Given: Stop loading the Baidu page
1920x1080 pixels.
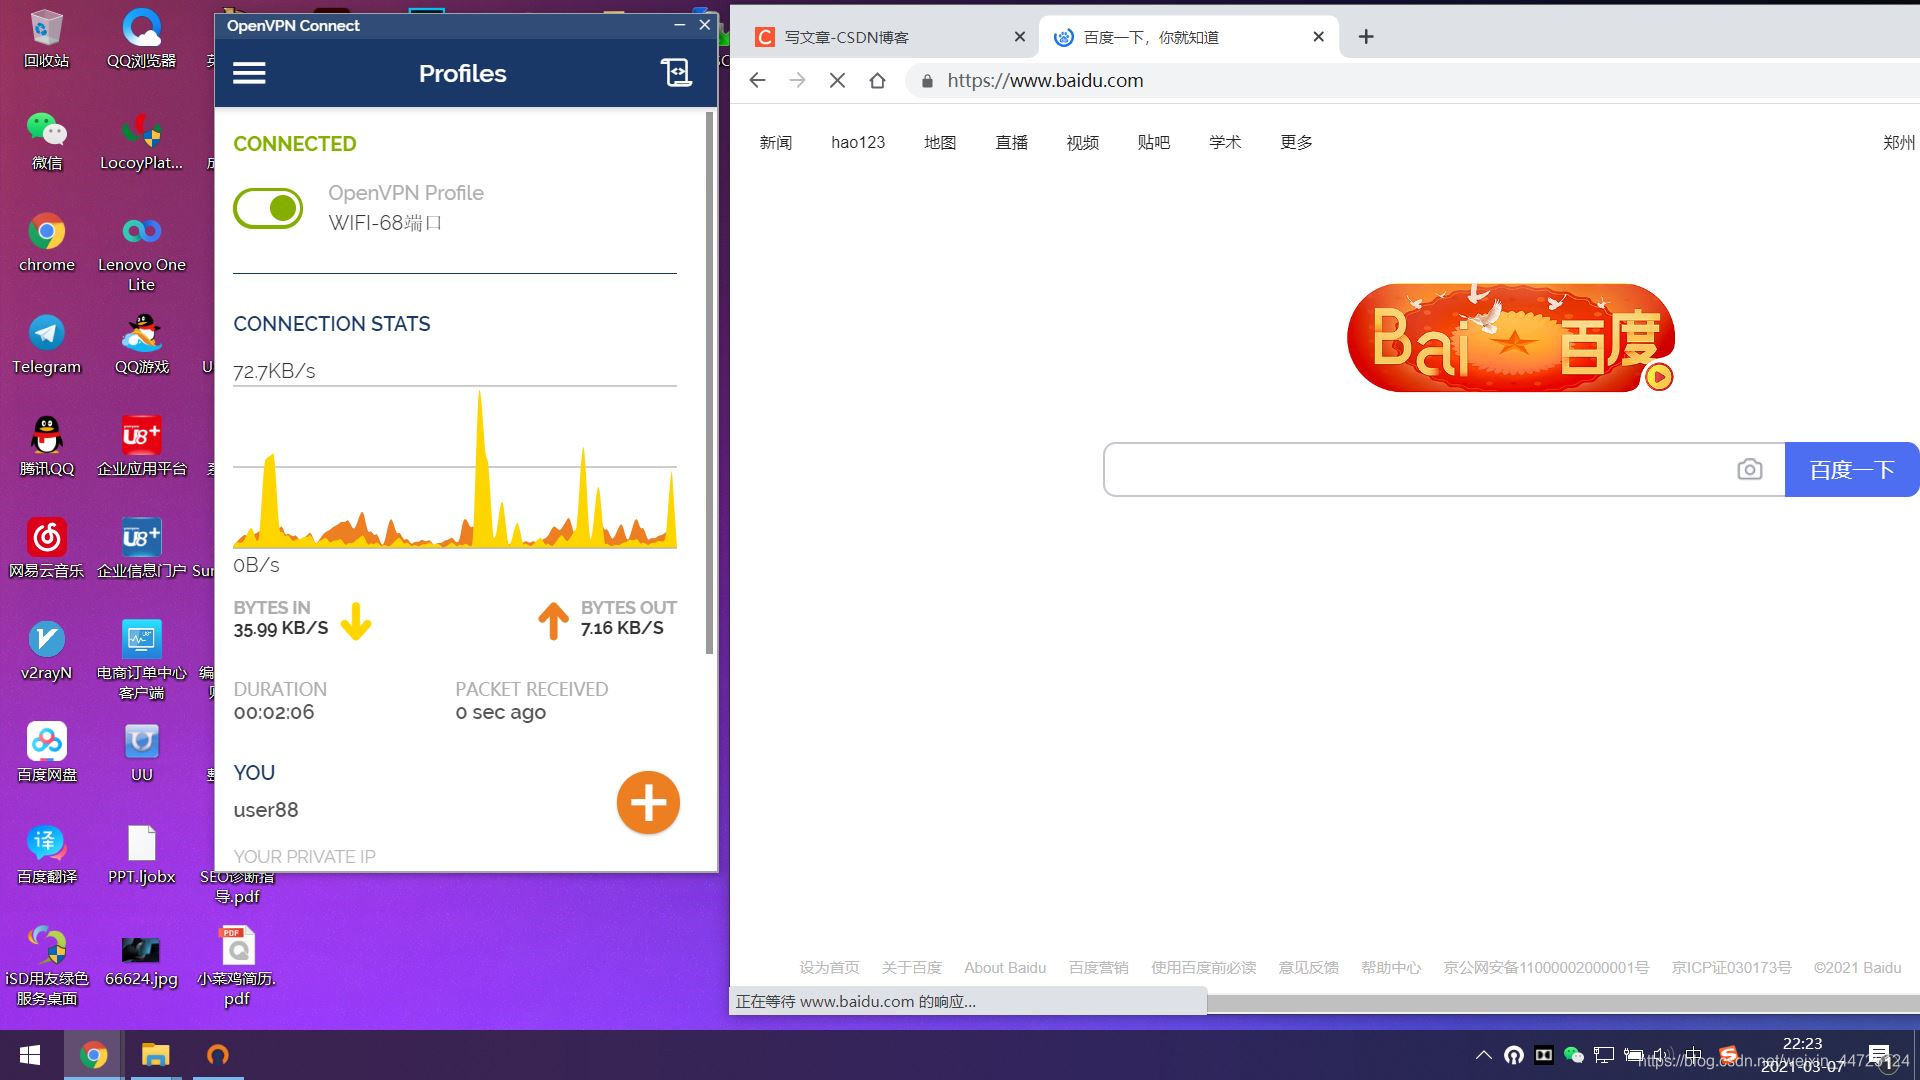Looking at the screenshot, I should [838, 80].
